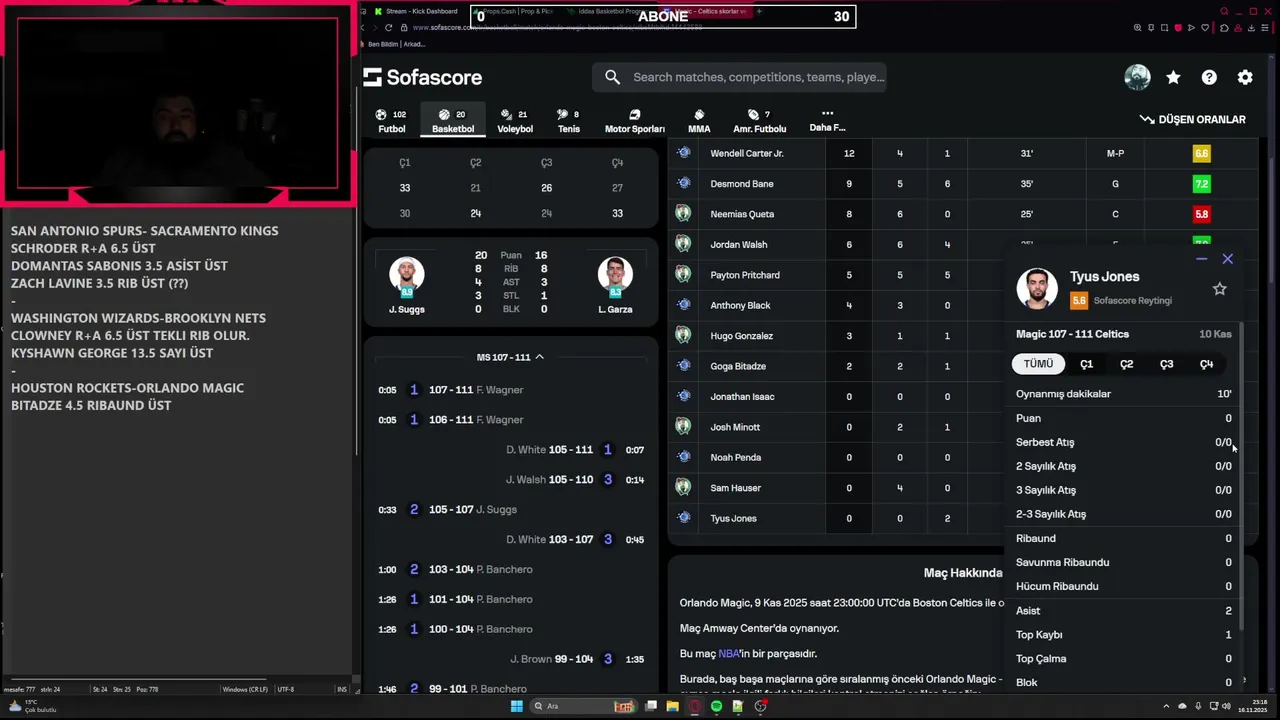Select the D. White 105 - 111 play

tap(510, 450)
